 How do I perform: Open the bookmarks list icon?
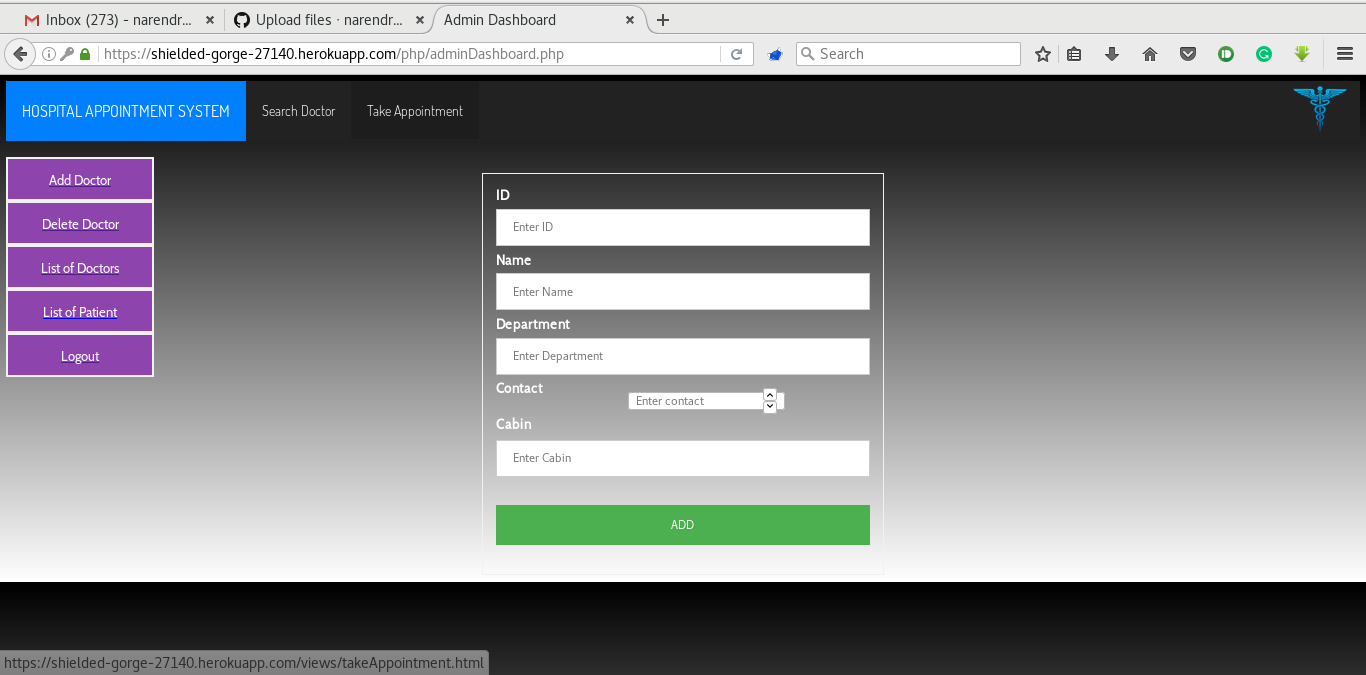(x=1074, y=54)
